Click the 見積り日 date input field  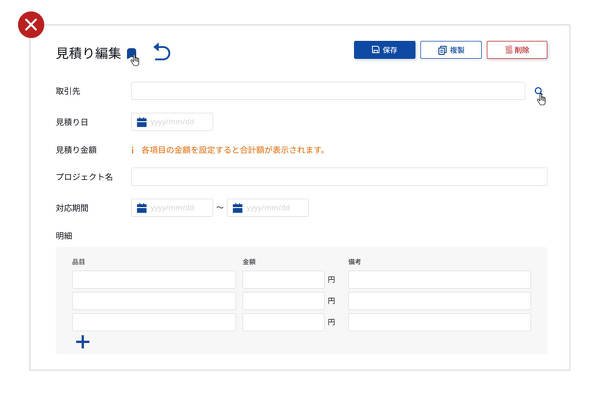coord(172,122)
